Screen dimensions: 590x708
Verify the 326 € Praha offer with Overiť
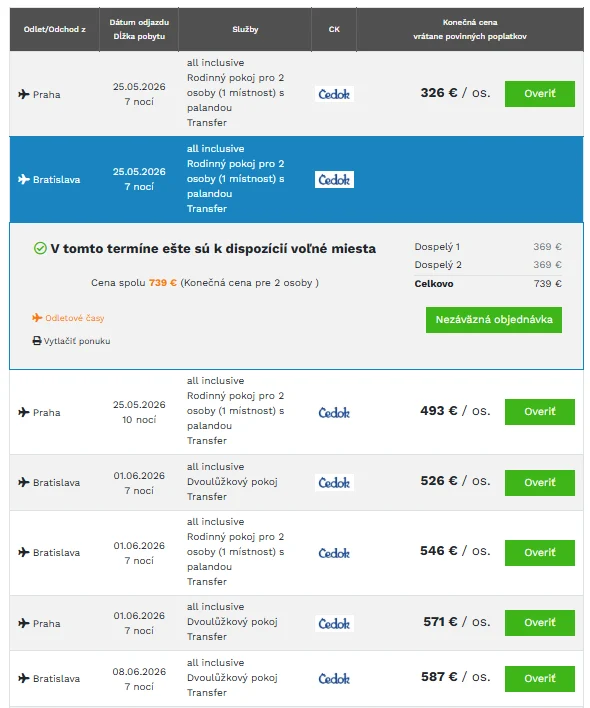(x=540, y=94)
